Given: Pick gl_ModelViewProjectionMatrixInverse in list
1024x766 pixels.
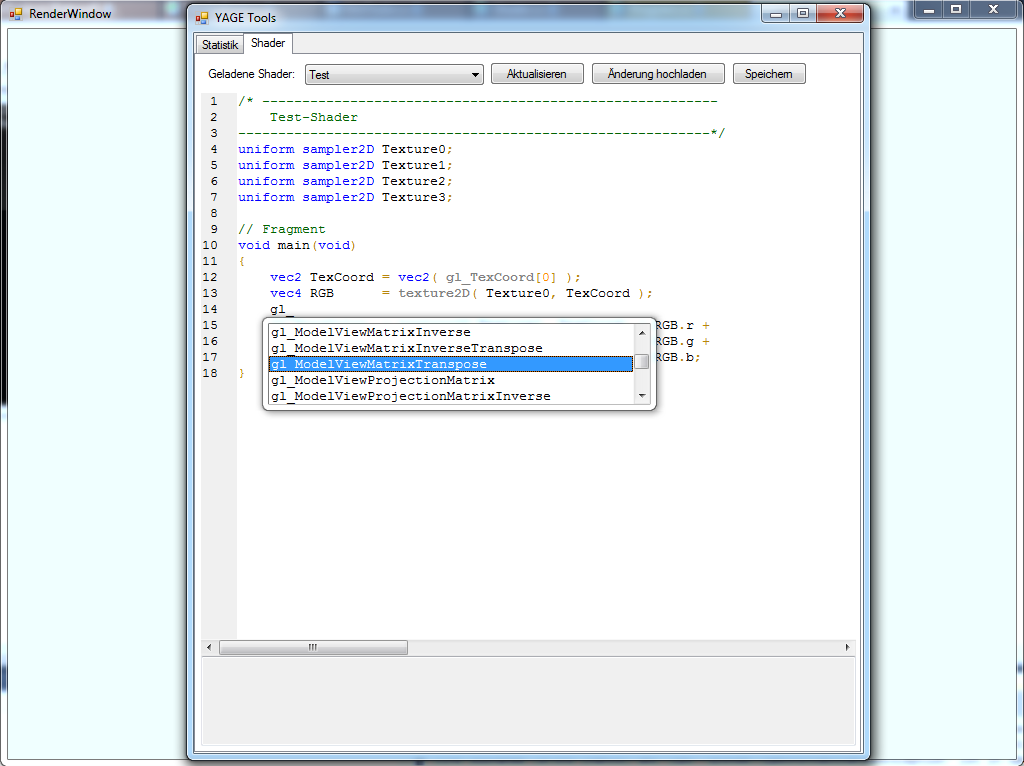Looking at the screenshot, I should click(x=410, y=396).
